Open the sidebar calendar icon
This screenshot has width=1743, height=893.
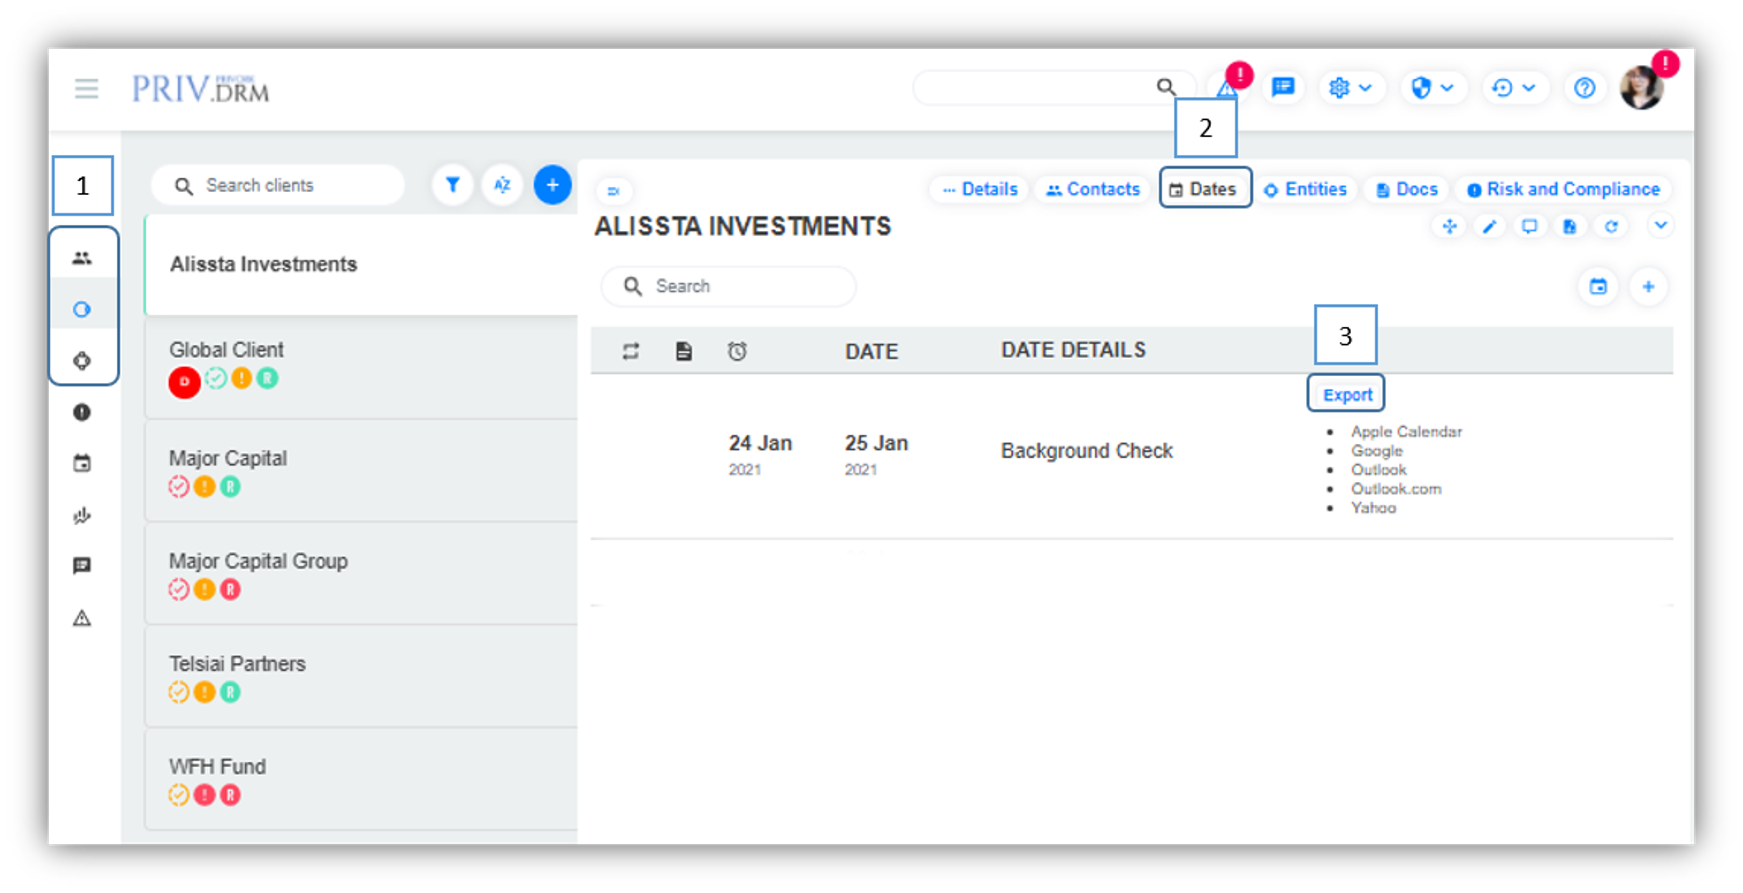82,463
